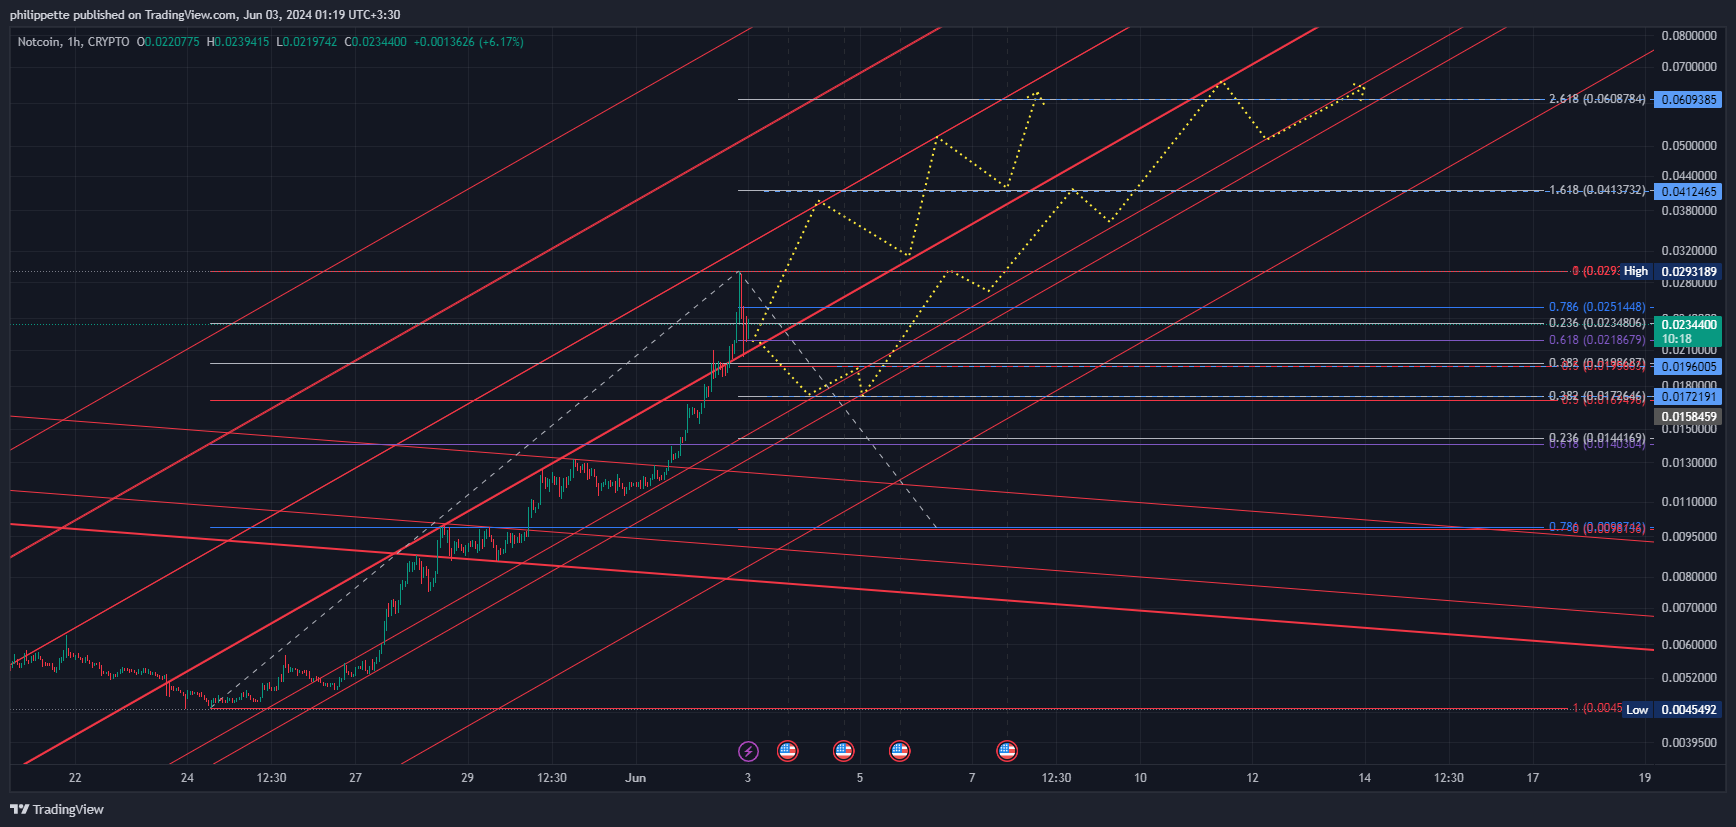
Task: Click the 0.236 (0.0144169) Fibonacci label
Action: (x=1596, y=438)
